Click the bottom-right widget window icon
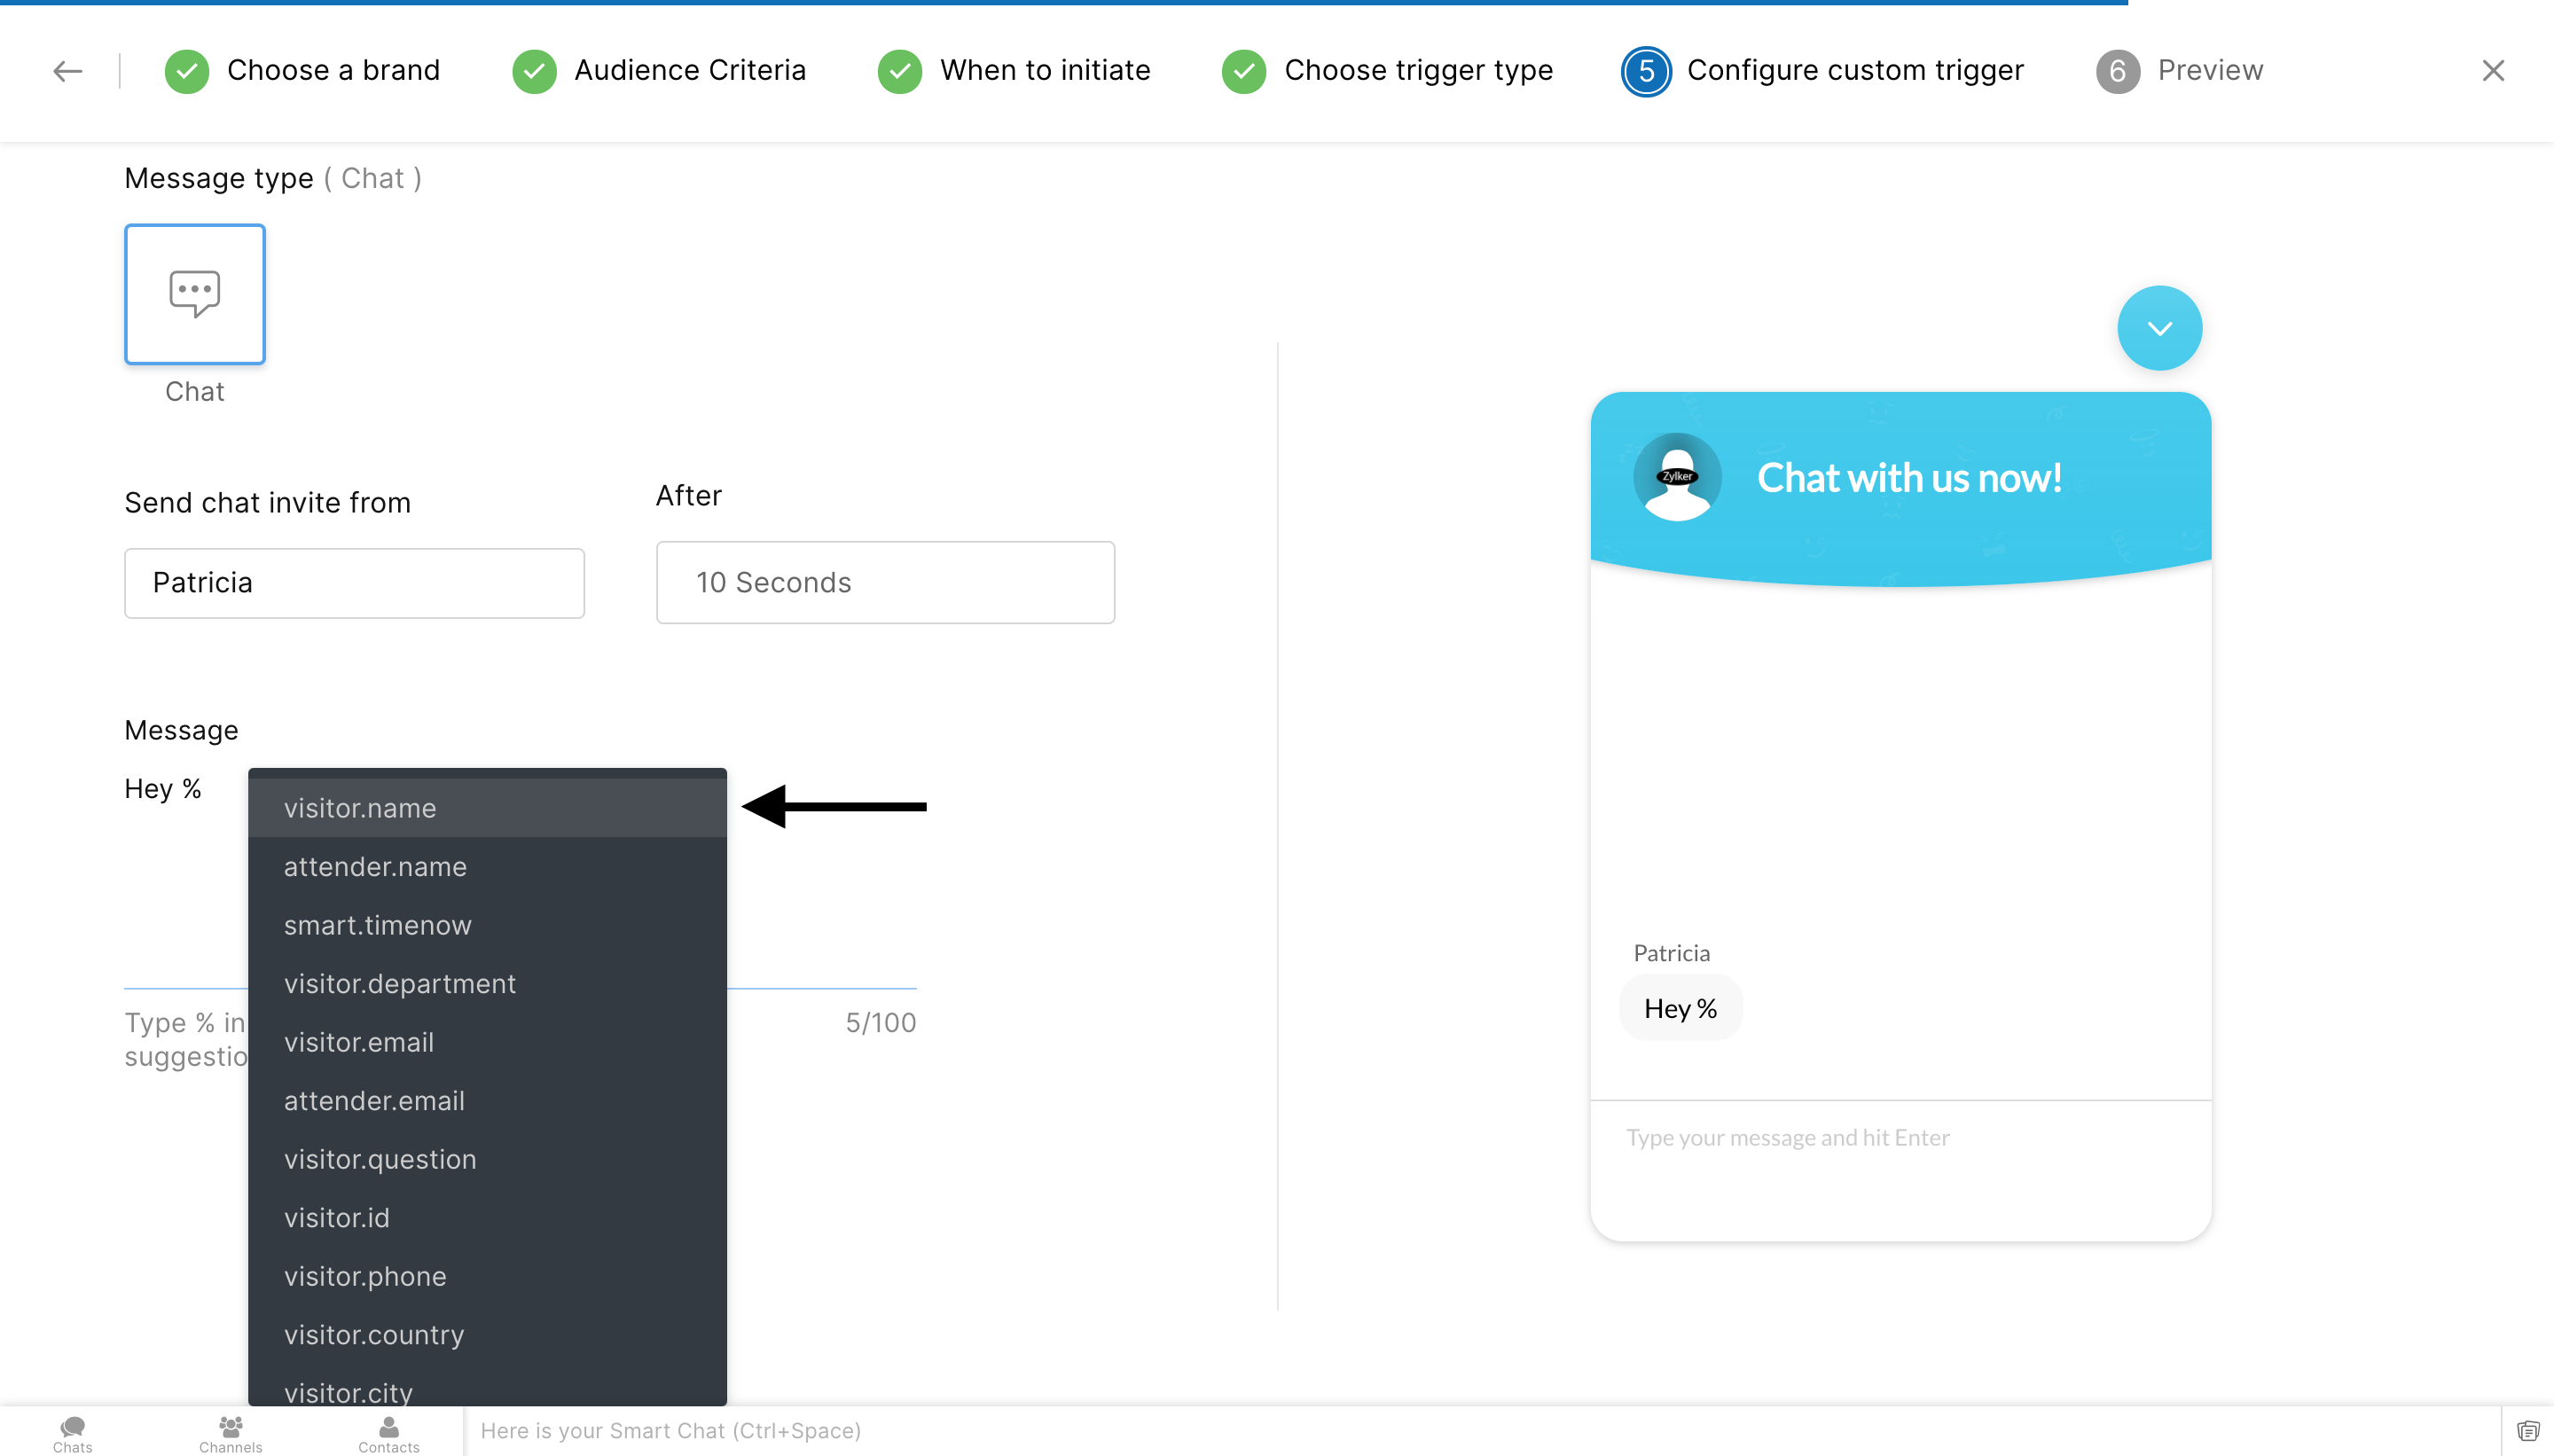2554x1456 pixels. coord(2528,1431)
